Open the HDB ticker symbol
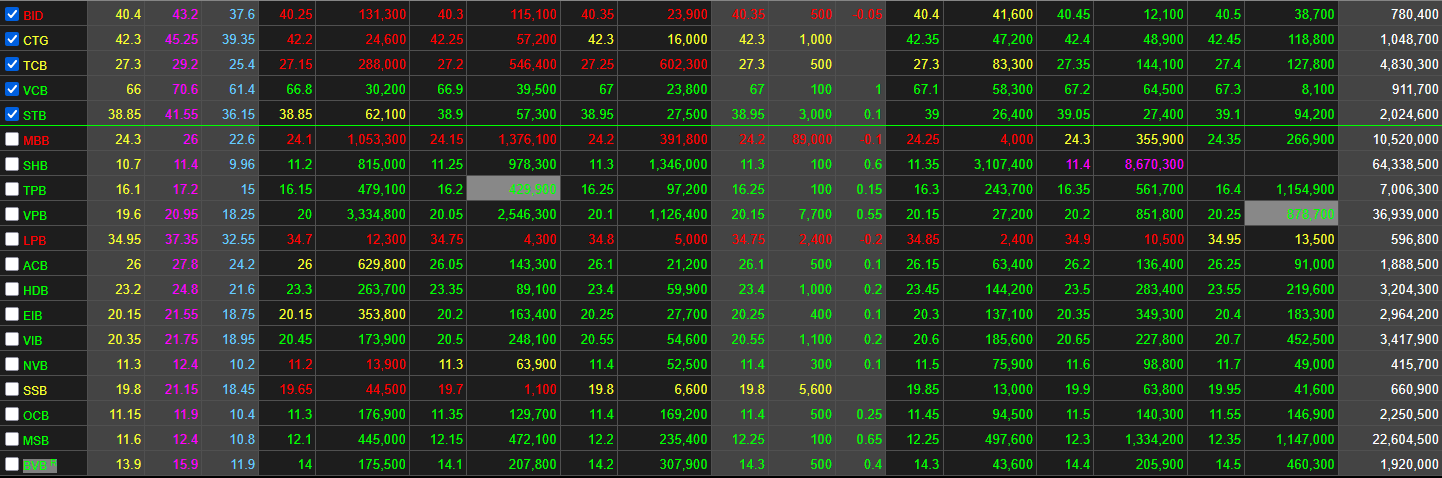Image resolution: width=1442 pixels, height=478 pixels. (35, 291)
